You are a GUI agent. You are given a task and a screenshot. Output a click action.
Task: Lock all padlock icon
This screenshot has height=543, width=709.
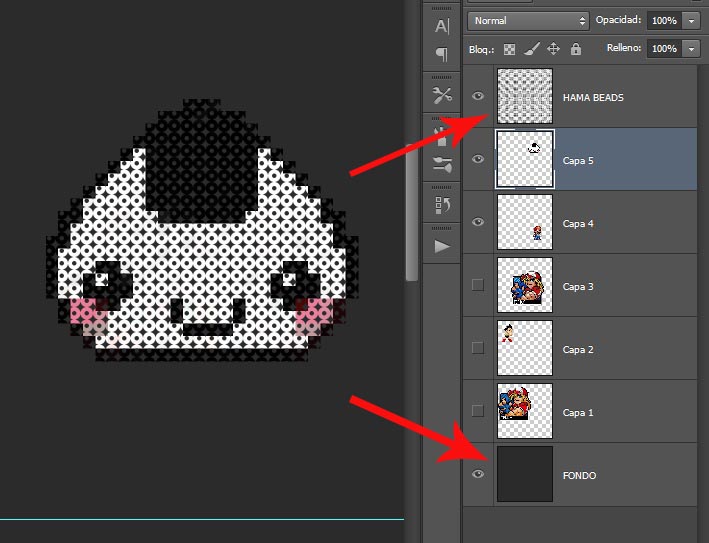tap(576, 49)
